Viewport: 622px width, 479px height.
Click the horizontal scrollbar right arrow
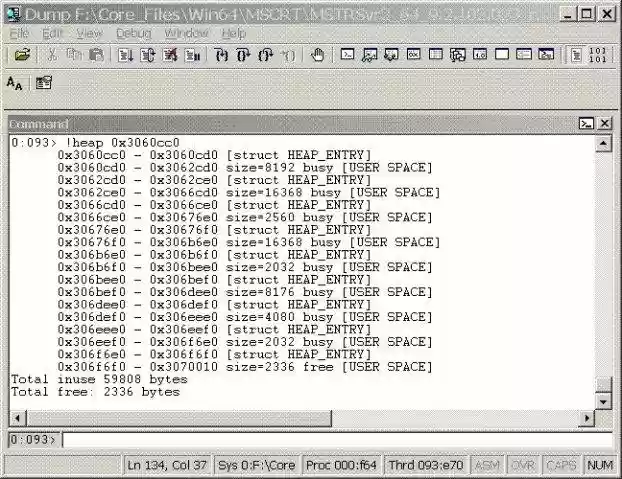point(587,418)
